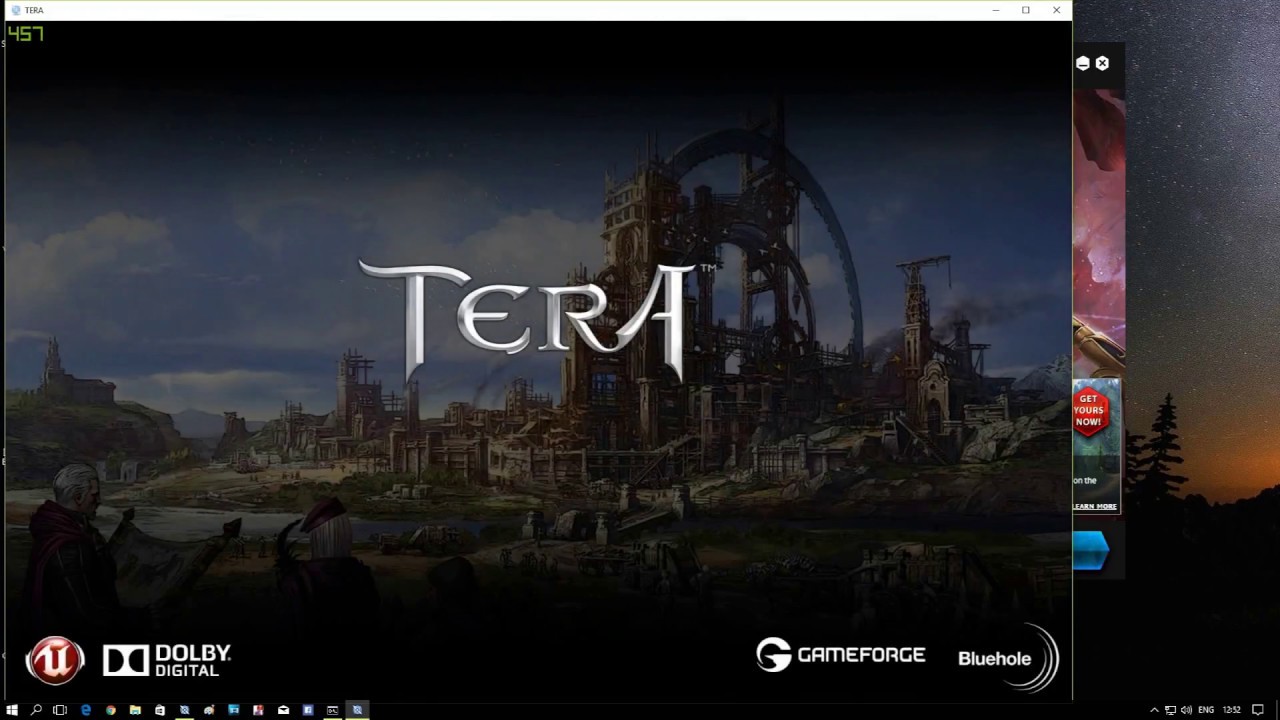Change input language via ENG indicator
The height and width of the screenshot is (720, 1280).
(x=1206, y=710)
